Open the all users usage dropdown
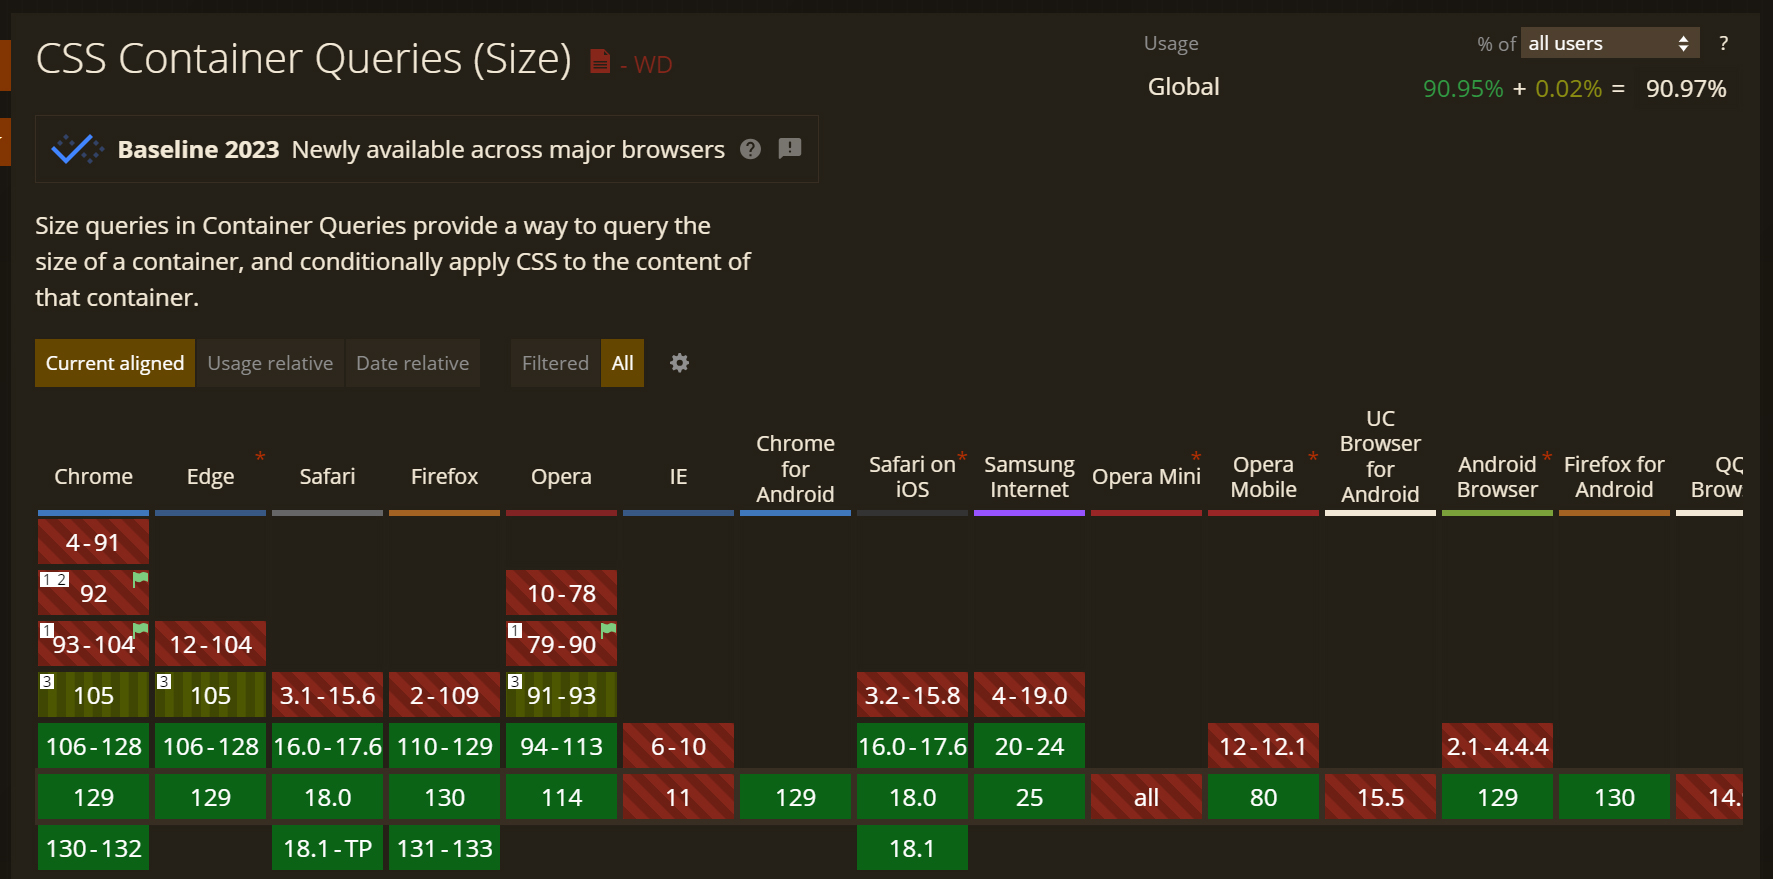This screenshot has width=1773, height=879. pyautogui.click(x=1610, y=43)
